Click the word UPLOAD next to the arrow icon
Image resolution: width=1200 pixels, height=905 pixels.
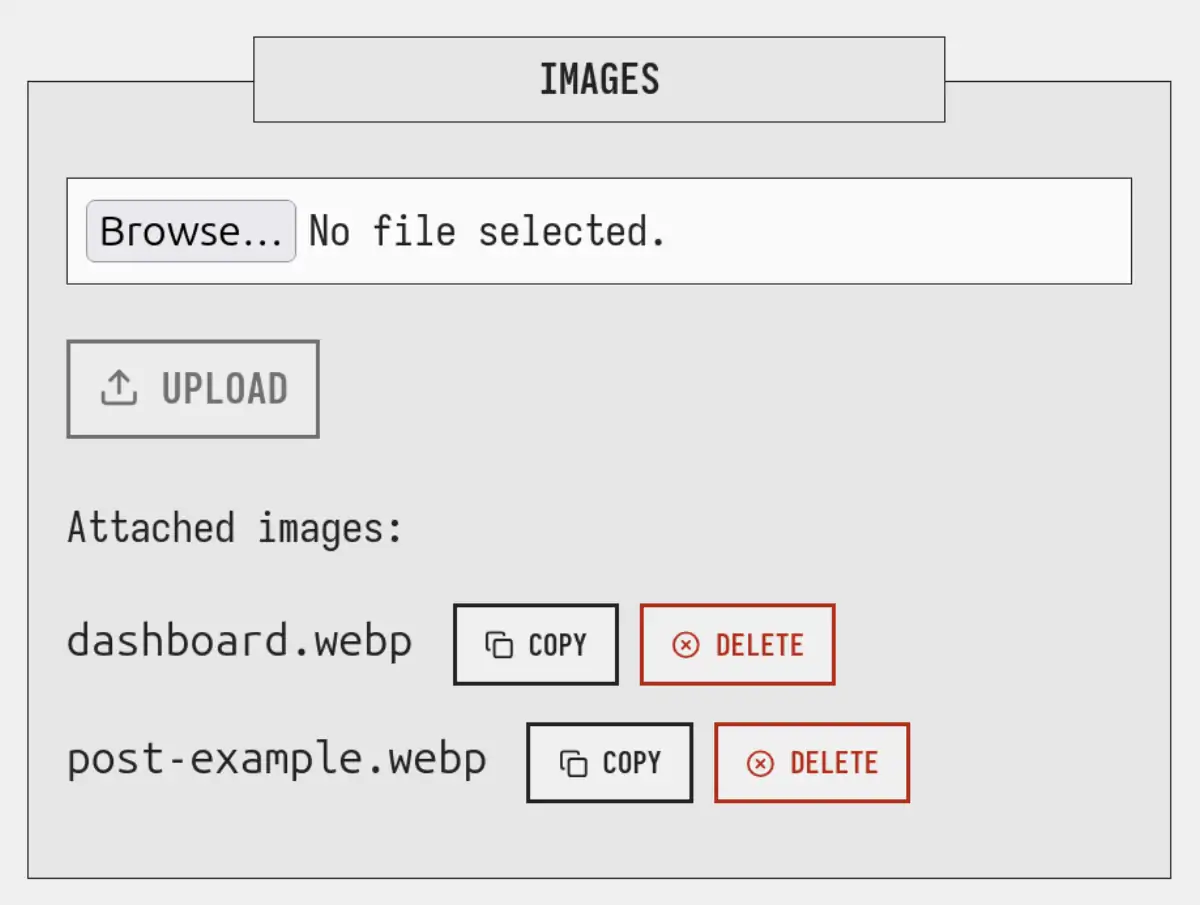tap(225, 388)
